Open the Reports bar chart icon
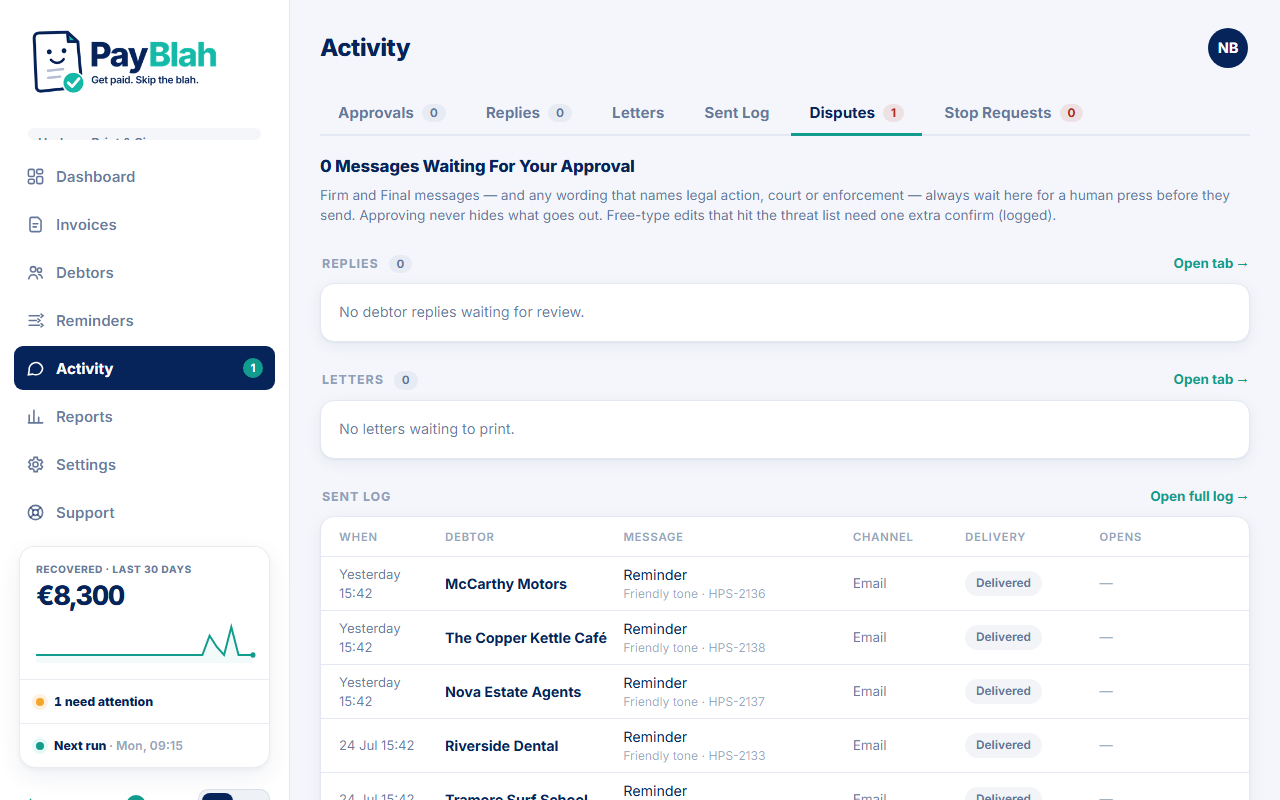The width and height of the screenshot is (1280, 800). click(x=36, y=417)
